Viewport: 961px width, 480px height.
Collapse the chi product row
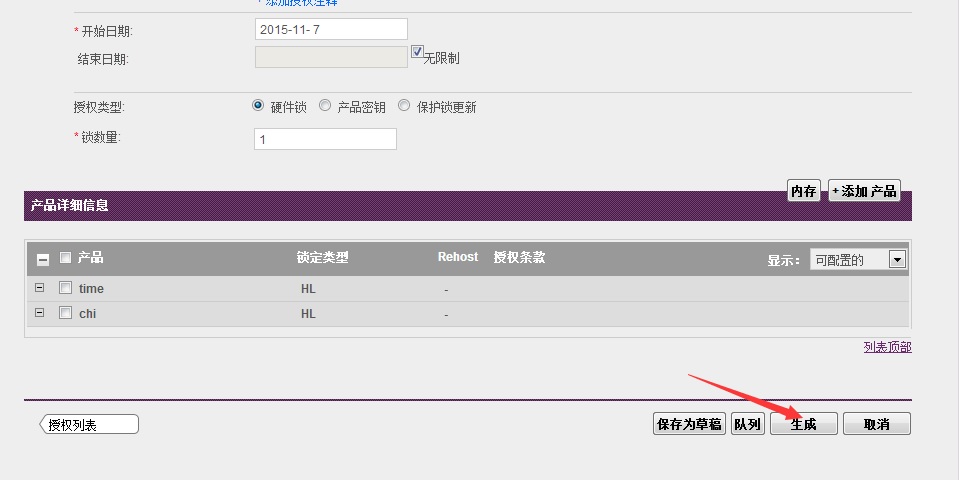pyautogui.click(x=39, y=313)
